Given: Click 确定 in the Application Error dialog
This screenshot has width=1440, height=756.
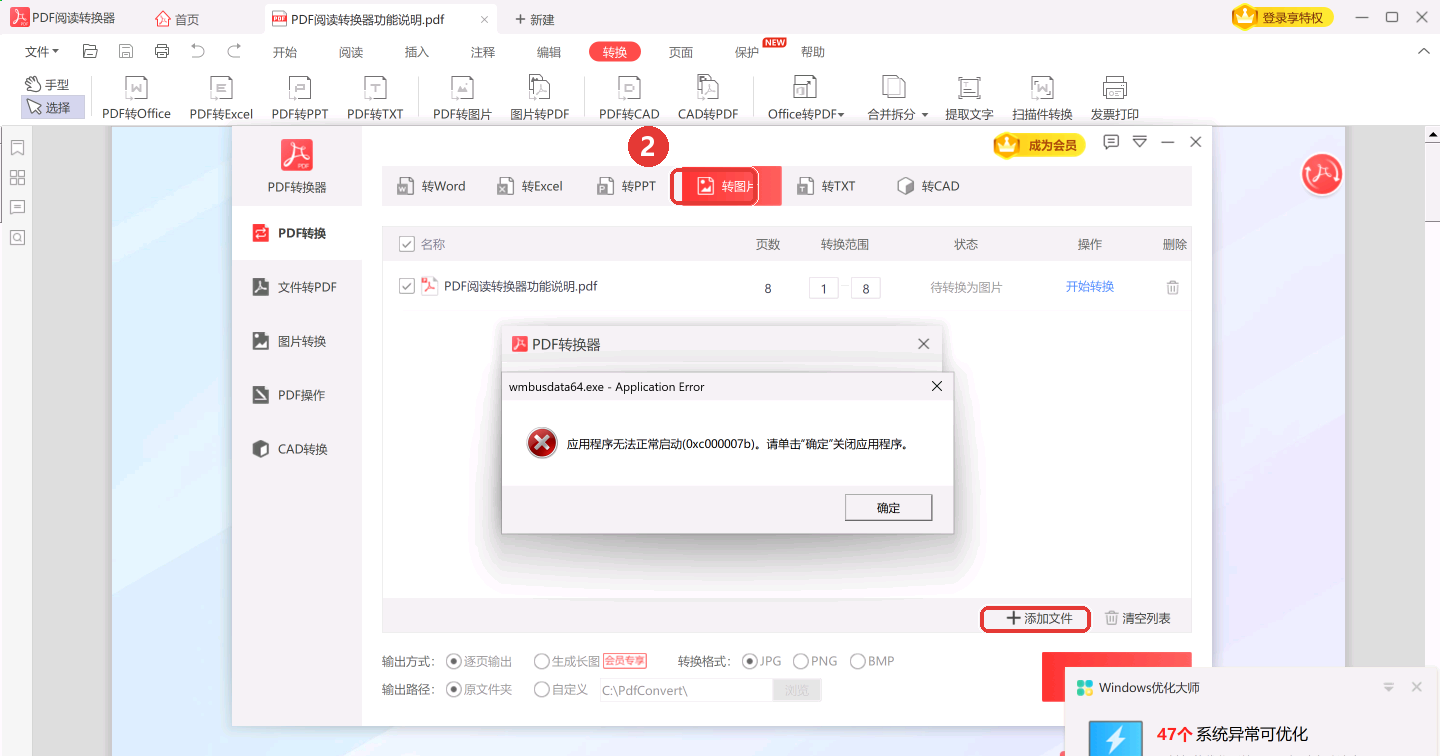Looking at the screenshot, I should (889, 508).
